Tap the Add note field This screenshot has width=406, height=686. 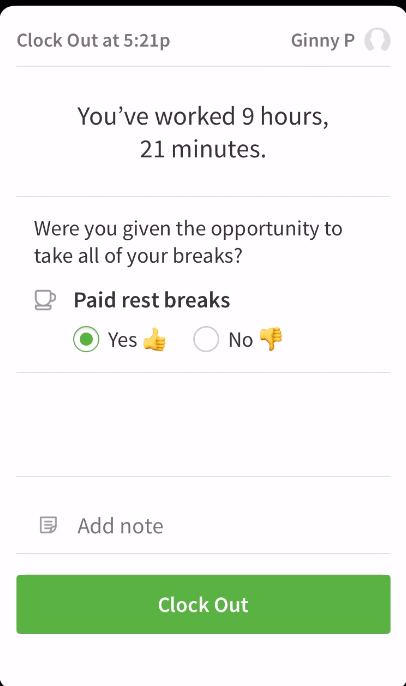203,525
